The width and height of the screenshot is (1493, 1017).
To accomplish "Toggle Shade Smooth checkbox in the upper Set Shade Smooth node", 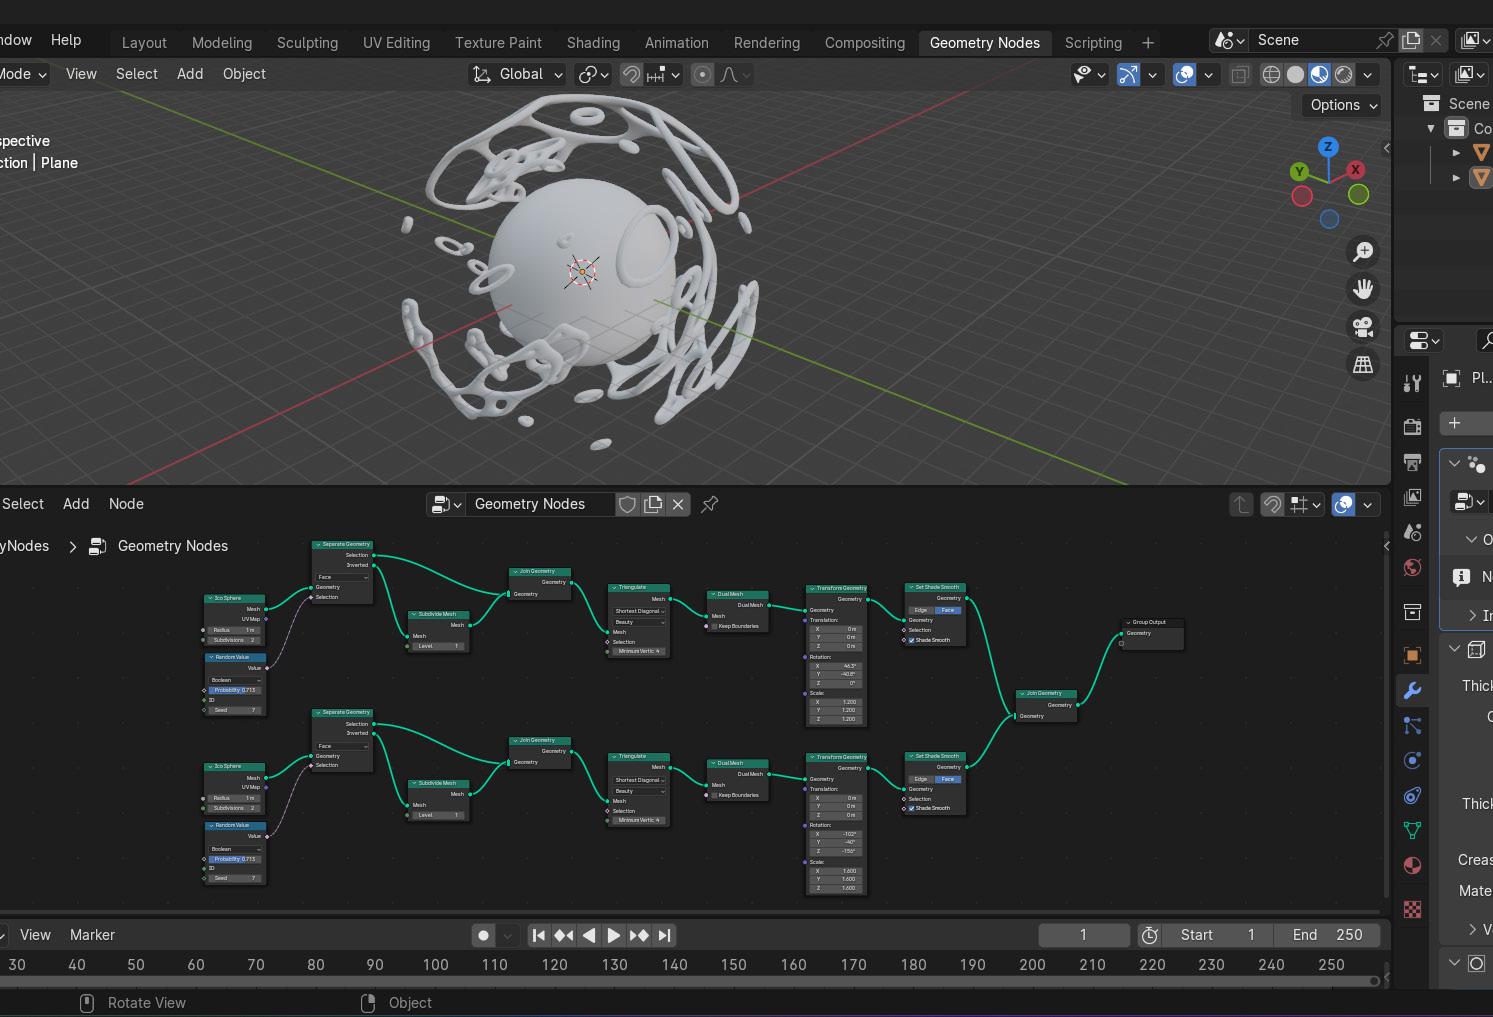I will click(912, 640).
